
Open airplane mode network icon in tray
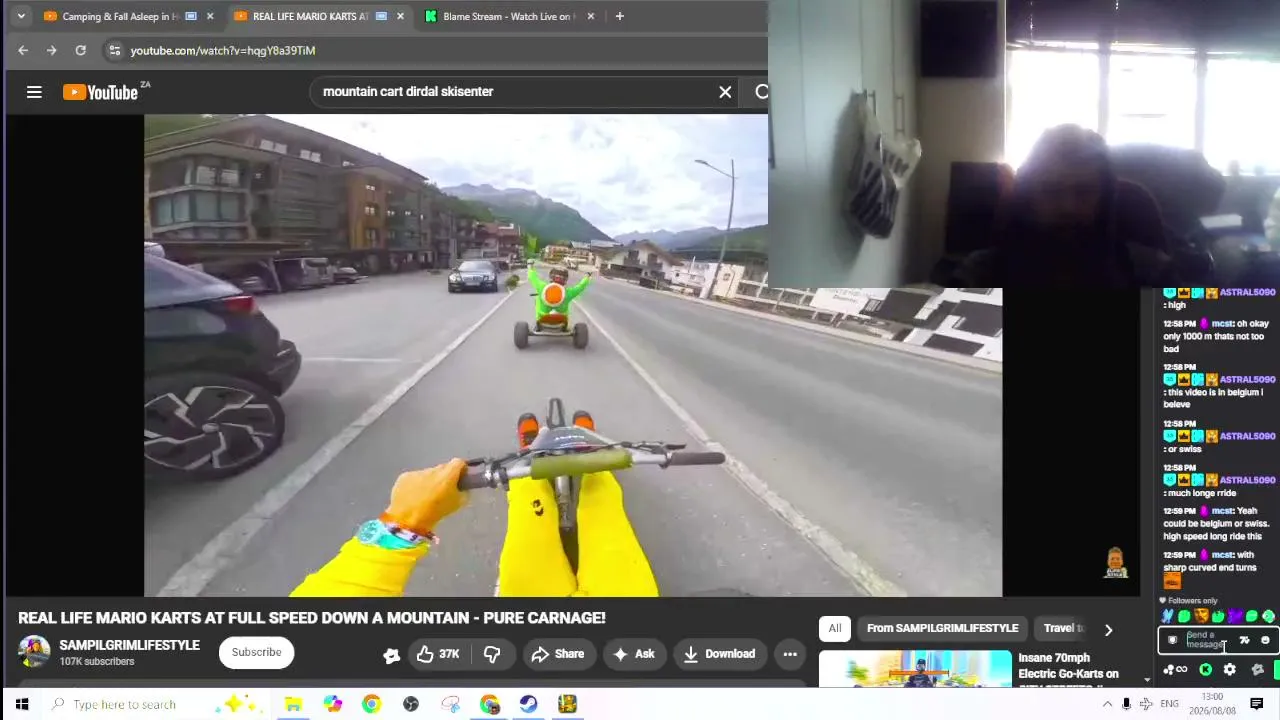[1146, 704]
